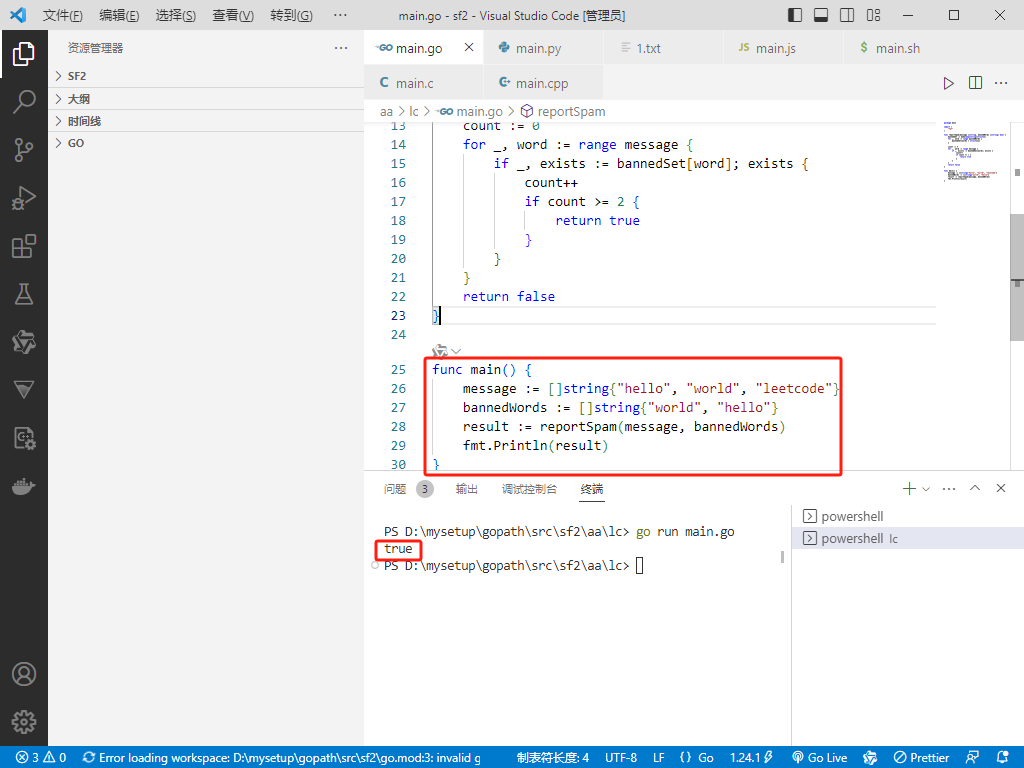The height and width of the screenshot is (768, 1024).
Task: Click the aa breadcrumb segment
Action: tap(387, 112)
